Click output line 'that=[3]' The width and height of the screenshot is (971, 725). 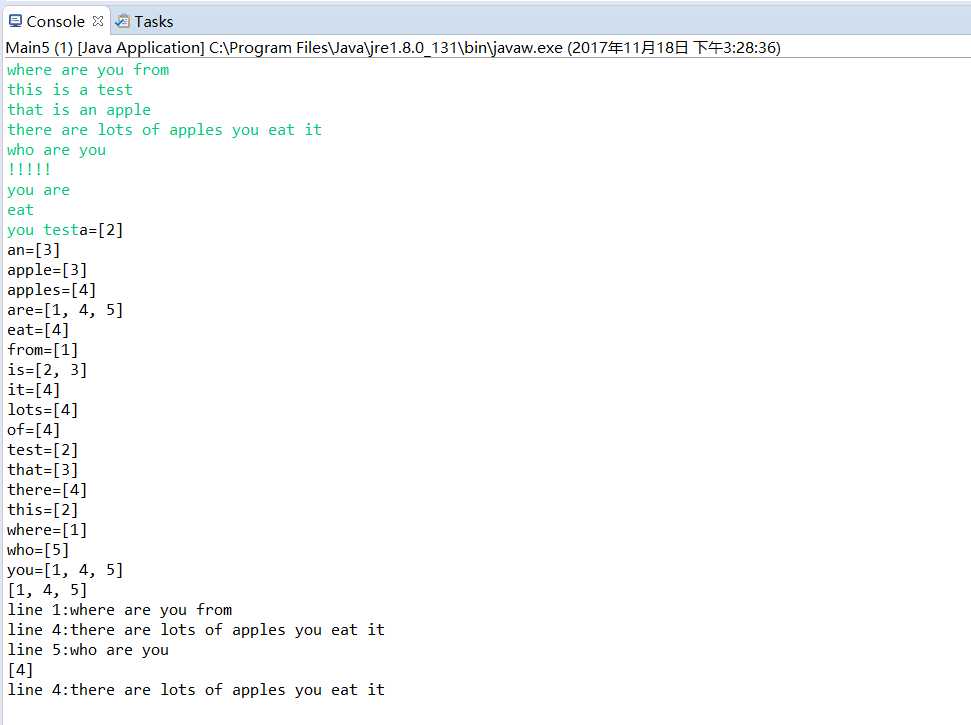43,470
